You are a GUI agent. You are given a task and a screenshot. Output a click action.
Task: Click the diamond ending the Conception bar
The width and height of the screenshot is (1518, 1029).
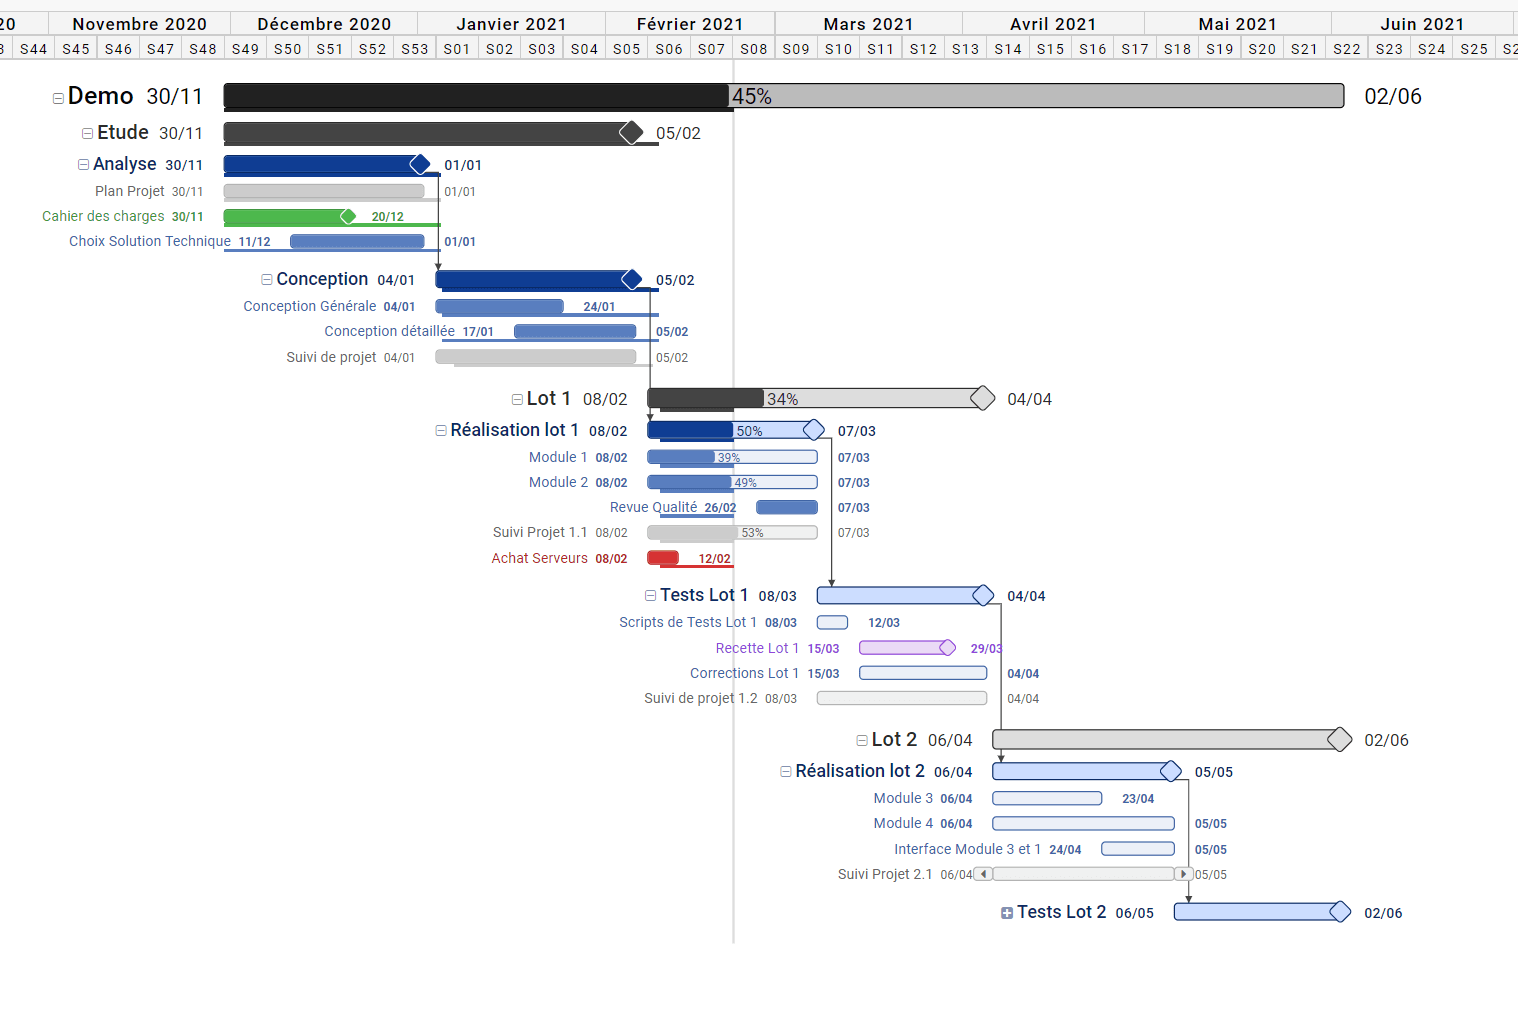tap(631, 279)
